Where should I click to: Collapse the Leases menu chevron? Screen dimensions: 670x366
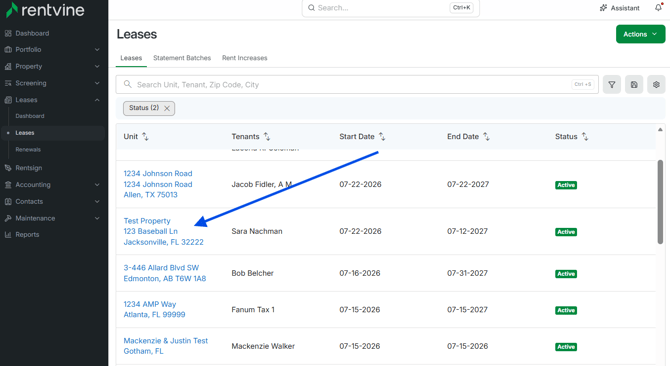coord(97,100)
